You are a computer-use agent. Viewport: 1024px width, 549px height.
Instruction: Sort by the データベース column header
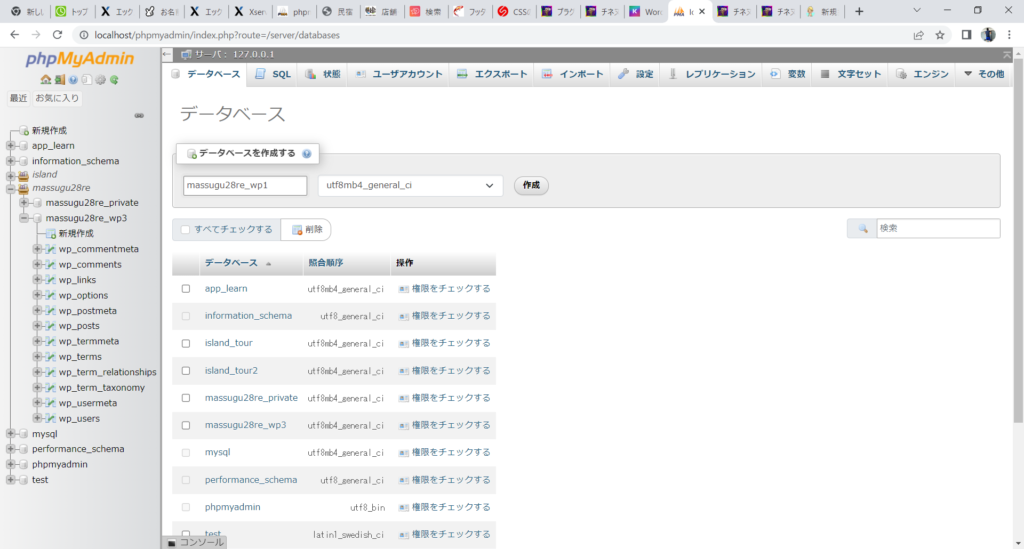pyautogui.click(x=231, y=263)
